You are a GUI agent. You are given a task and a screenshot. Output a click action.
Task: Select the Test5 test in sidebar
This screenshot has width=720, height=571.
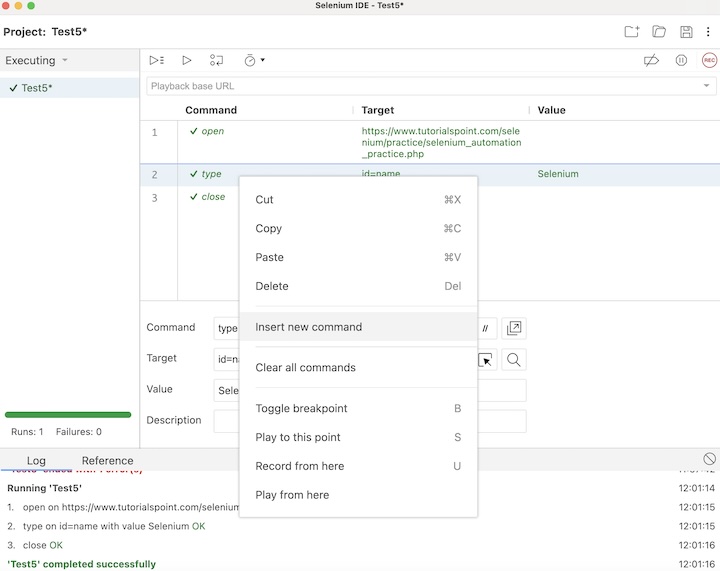[x=37, y=88]
